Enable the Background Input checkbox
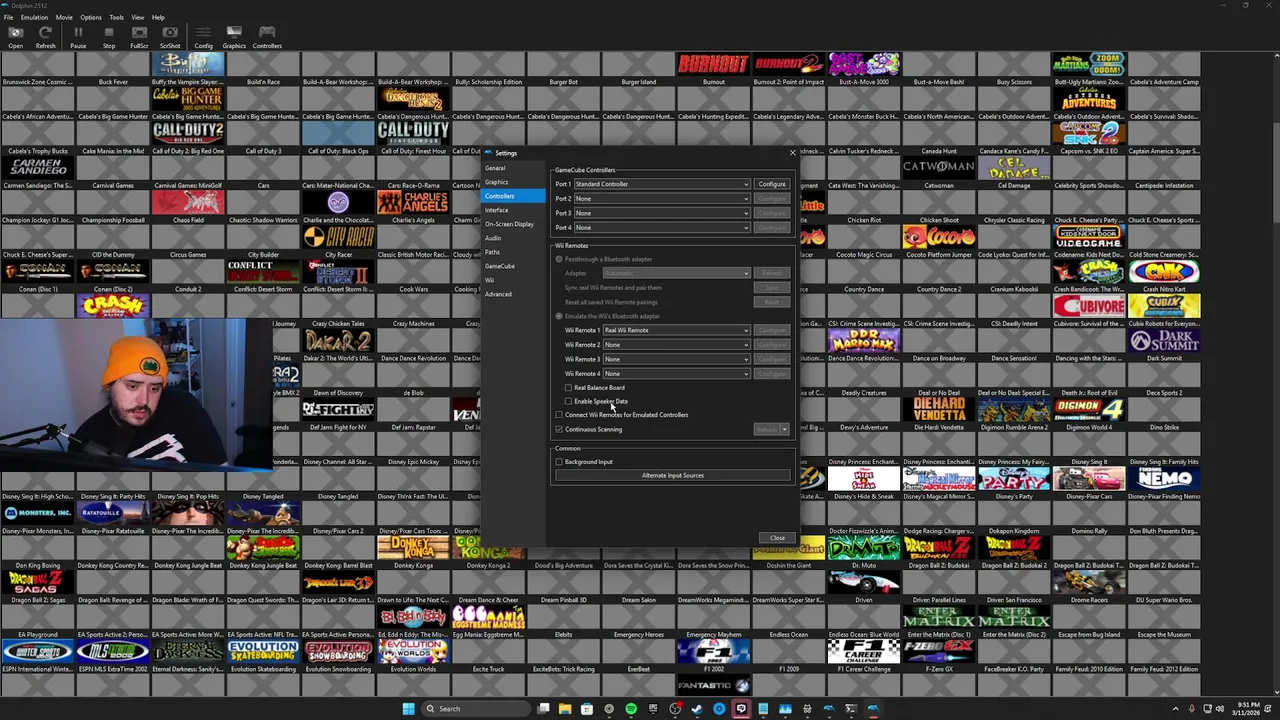The height and width of the screenshot is (720, 1280). (559, 462)
